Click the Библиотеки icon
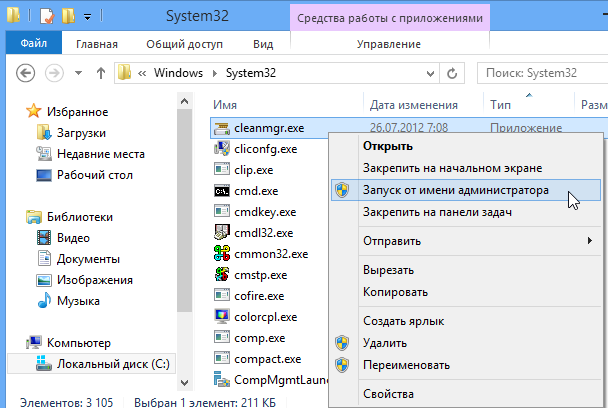 34,217
